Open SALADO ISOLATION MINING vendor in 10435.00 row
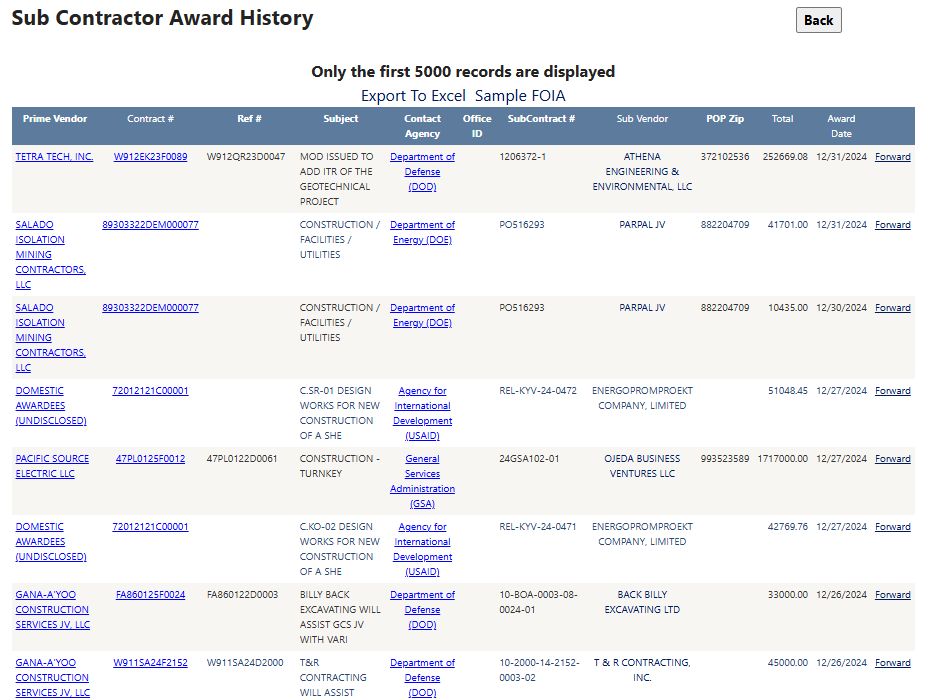Screen dimensions: 940x700 tap(50, 337)
